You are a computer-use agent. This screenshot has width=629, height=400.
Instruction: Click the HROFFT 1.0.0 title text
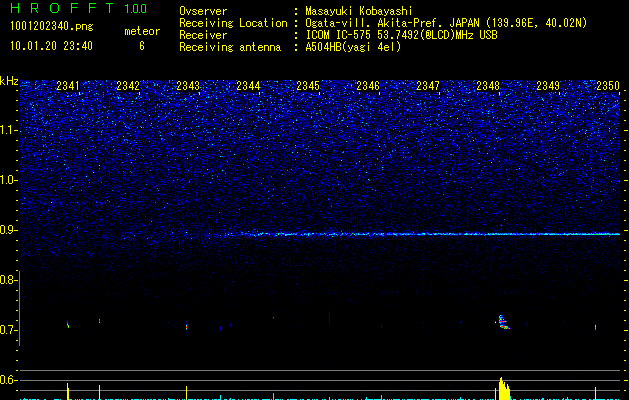[x=78, y=8]
